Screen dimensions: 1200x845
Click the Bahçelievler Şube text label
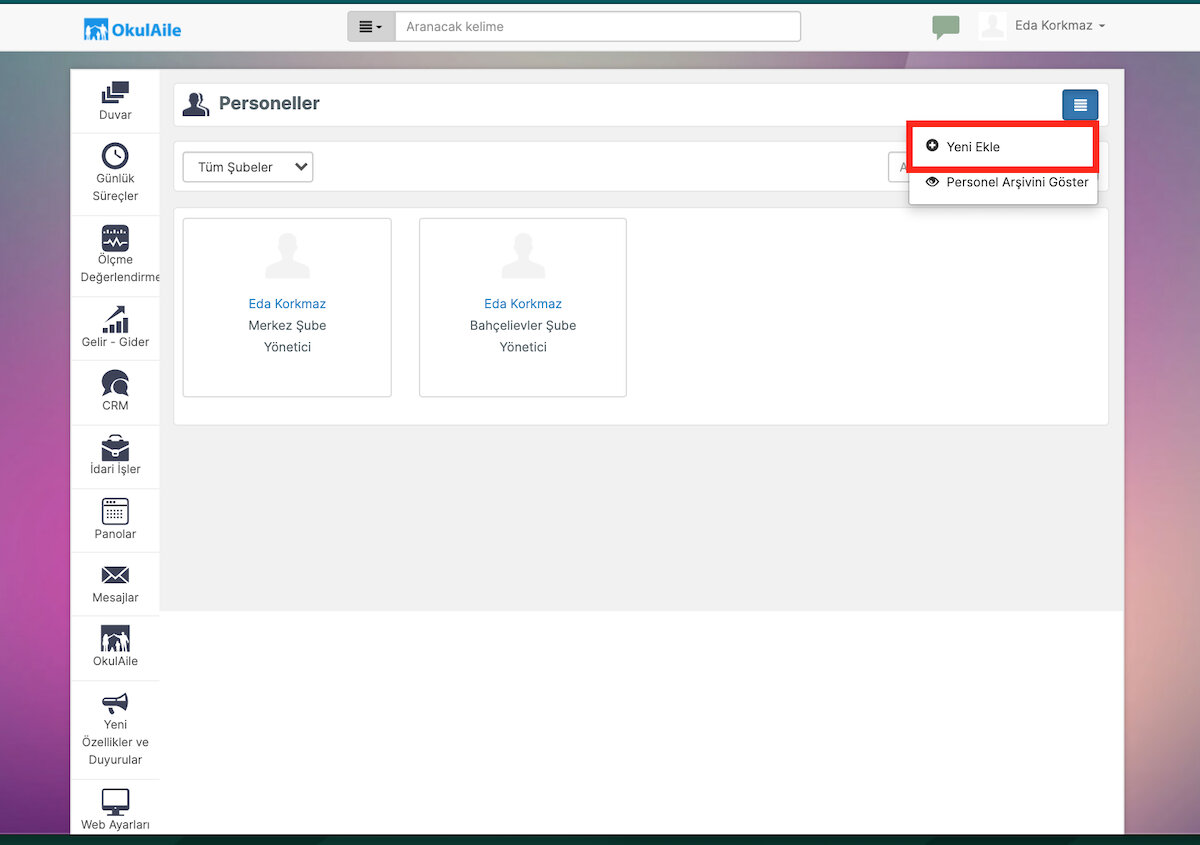click(x=523, y=326)
